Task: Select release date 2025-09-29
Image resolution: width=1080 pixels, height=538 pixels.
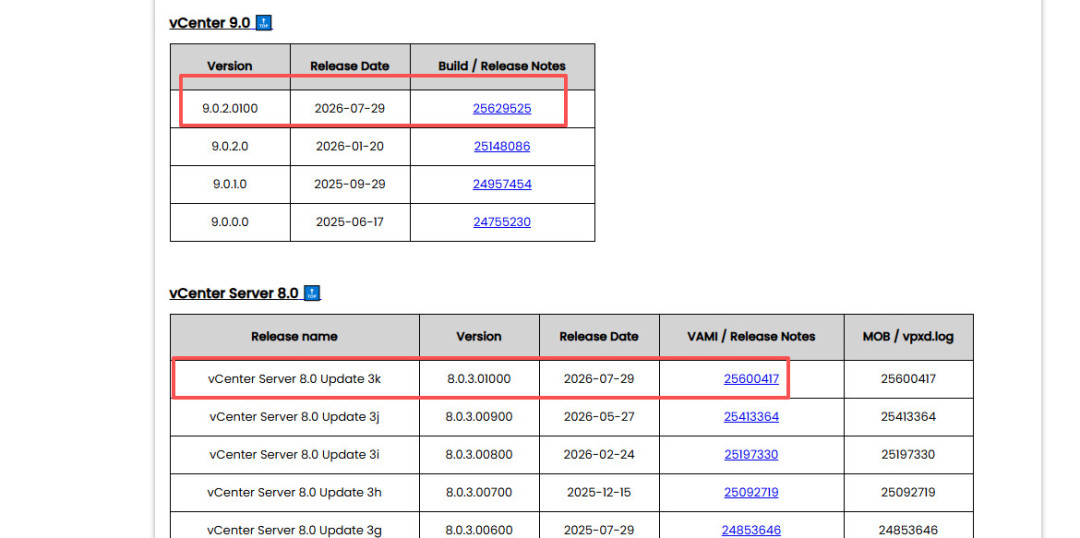Action: point(350,184)
